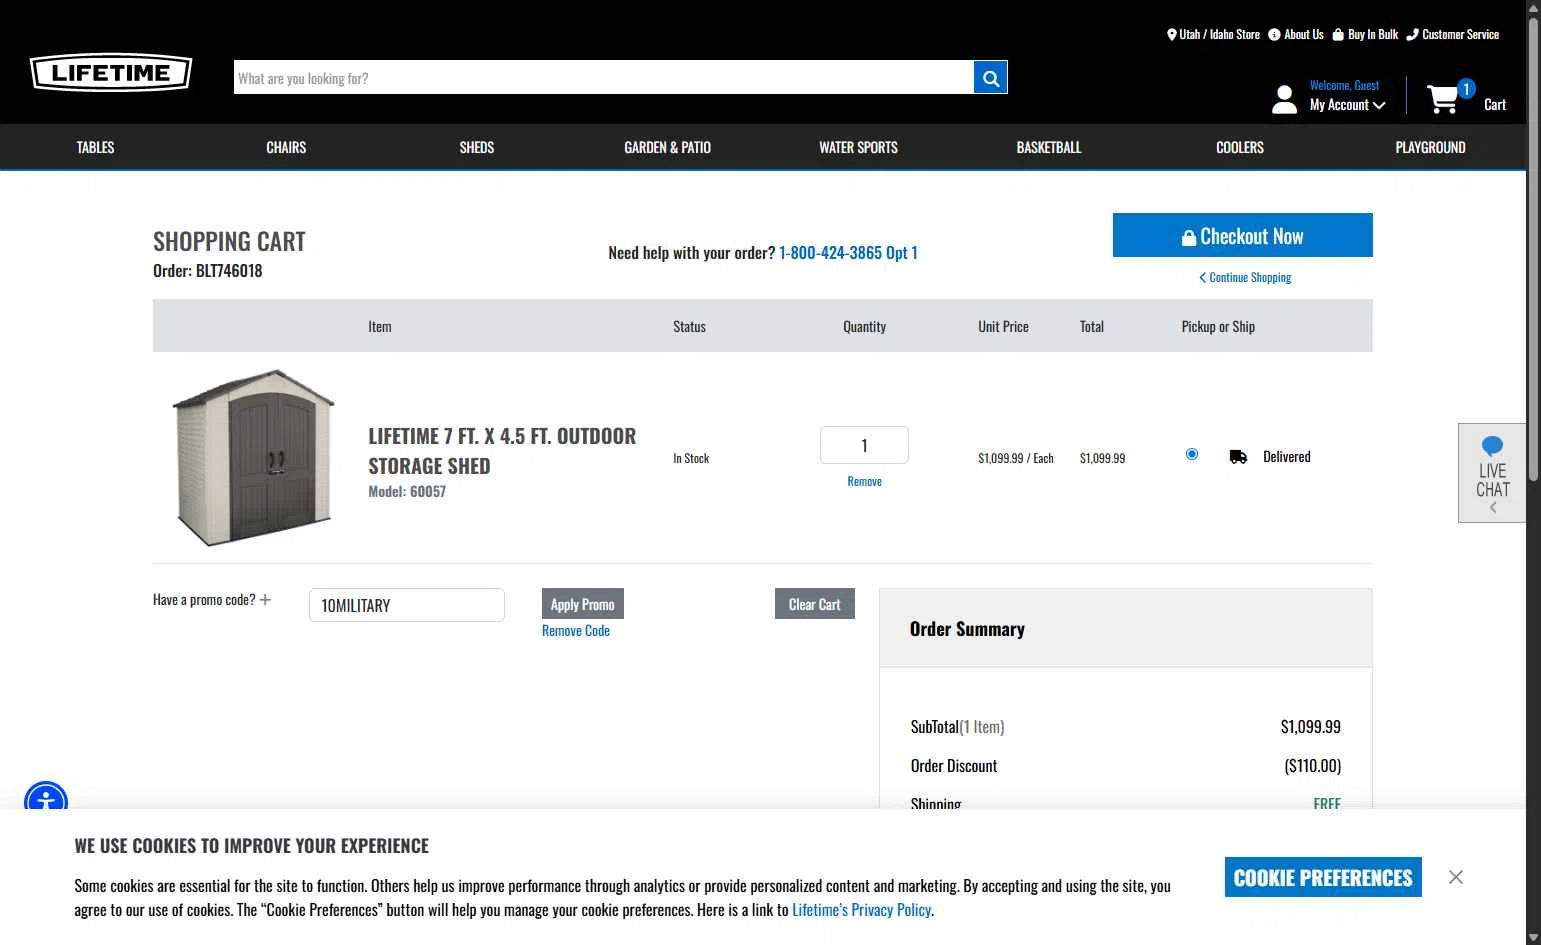
Task: Open the Sheds menu
Action: tap(477, 147)
